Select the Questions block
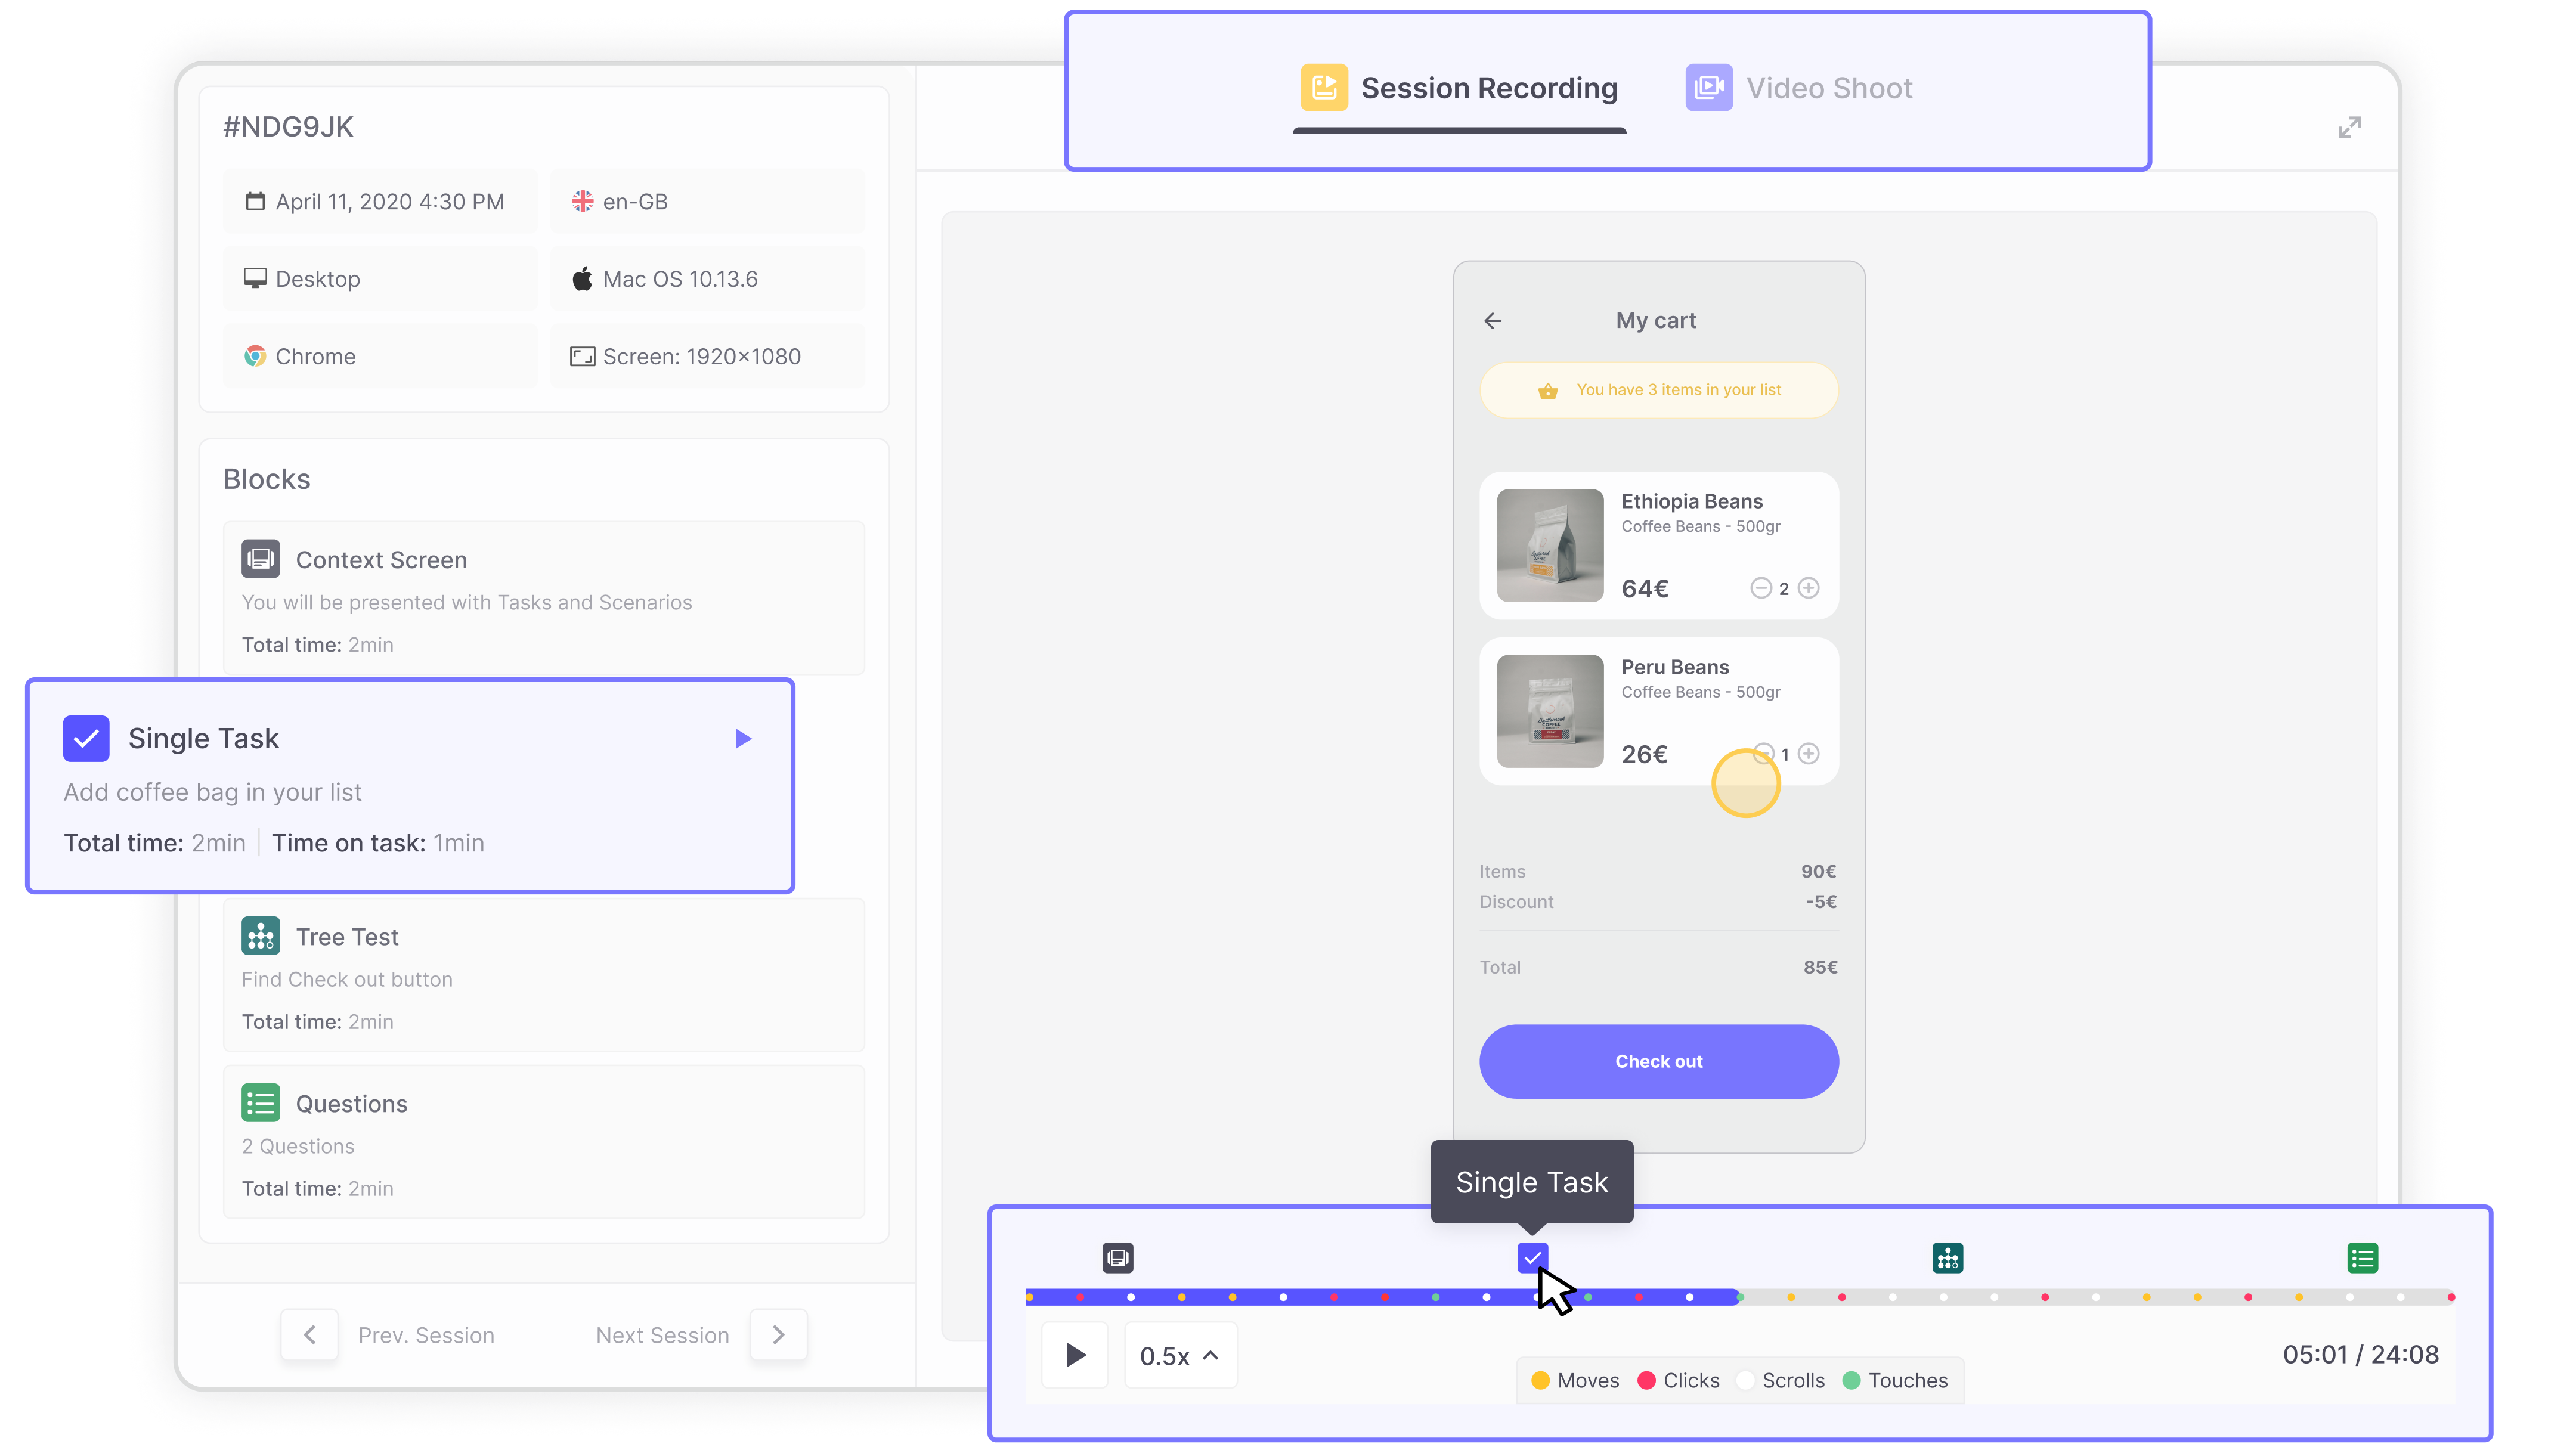This screenshot has height=1450, width=2576. coord(543,1142)
